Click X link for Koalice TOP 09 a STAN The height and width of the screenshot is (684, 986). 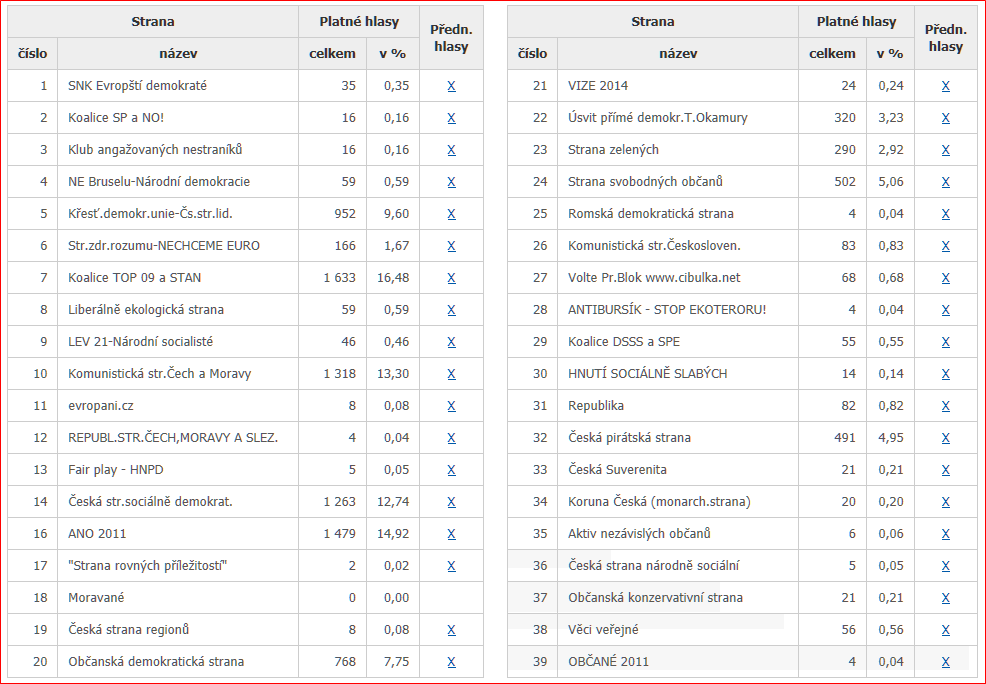click(451, 279)
